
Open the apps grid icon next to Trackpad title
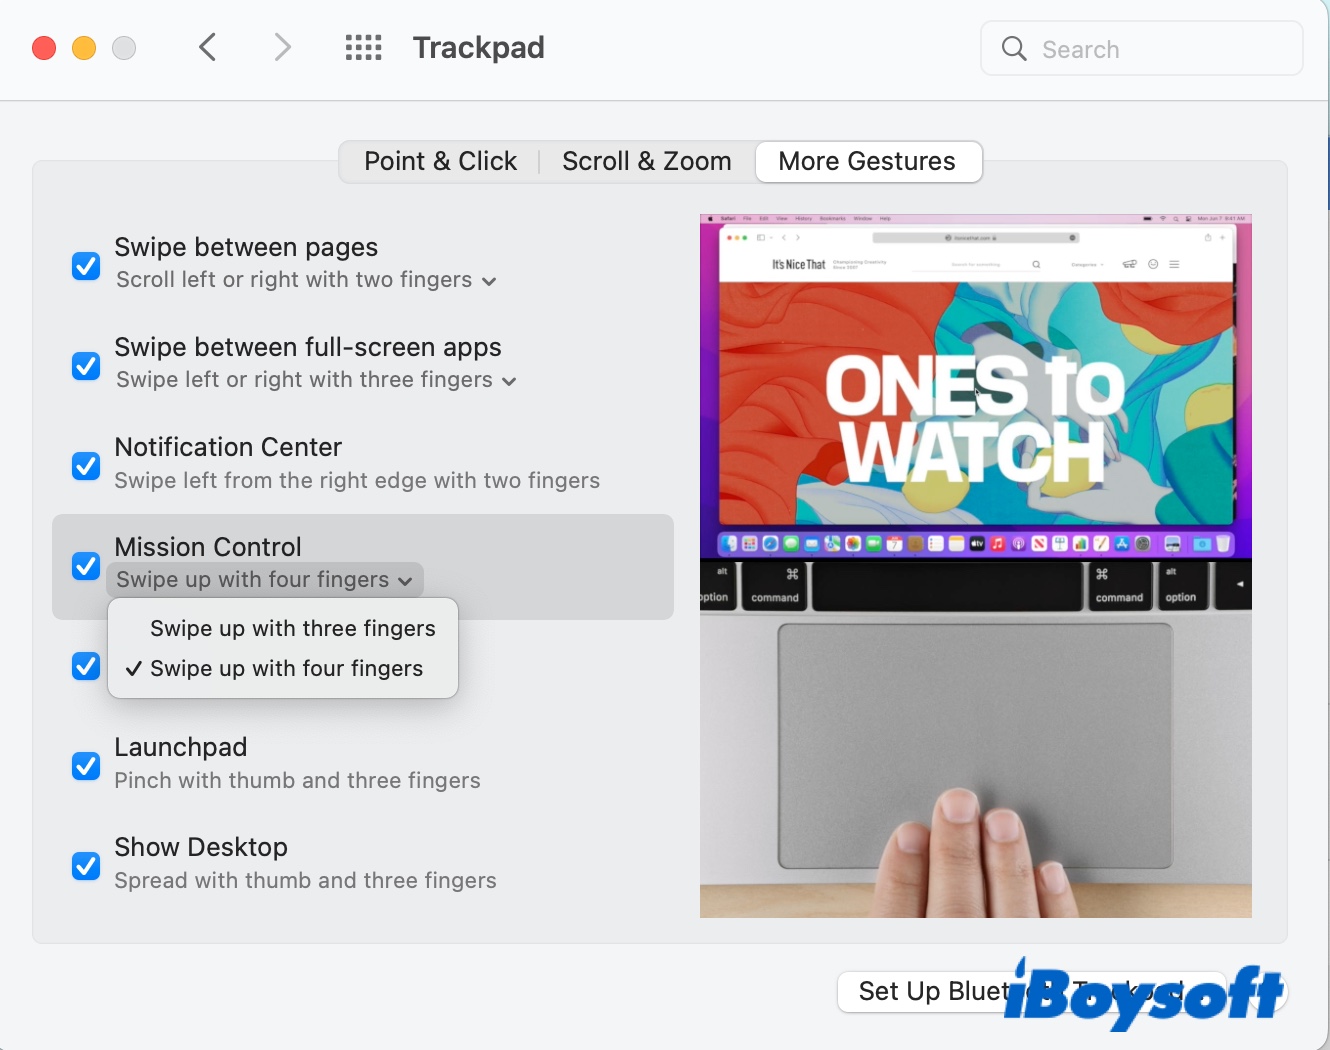pyautogui.click(x=363, y=47)
